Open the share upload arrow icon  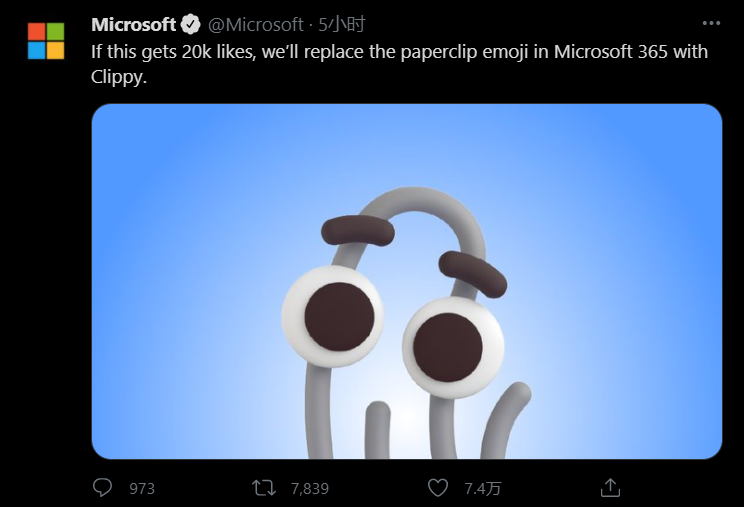click(610, 488)
